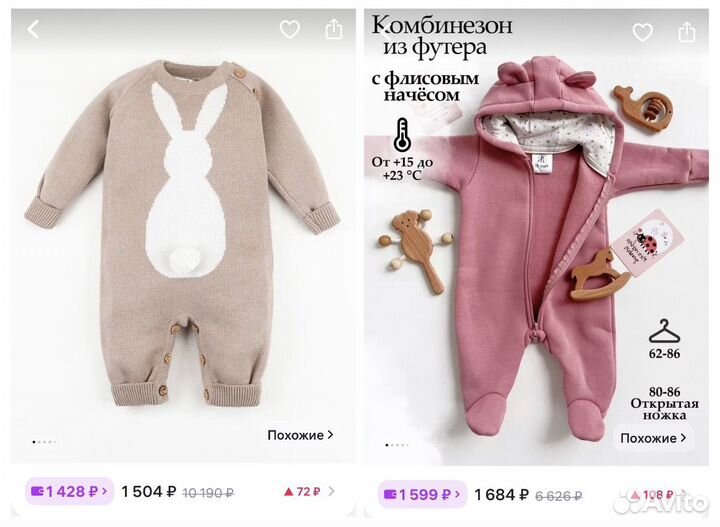The height and width of the screenshot is (527, 720).
Task: Select the 1 599 ₽ wallet price badge
Action: click(x=420, y=493)
